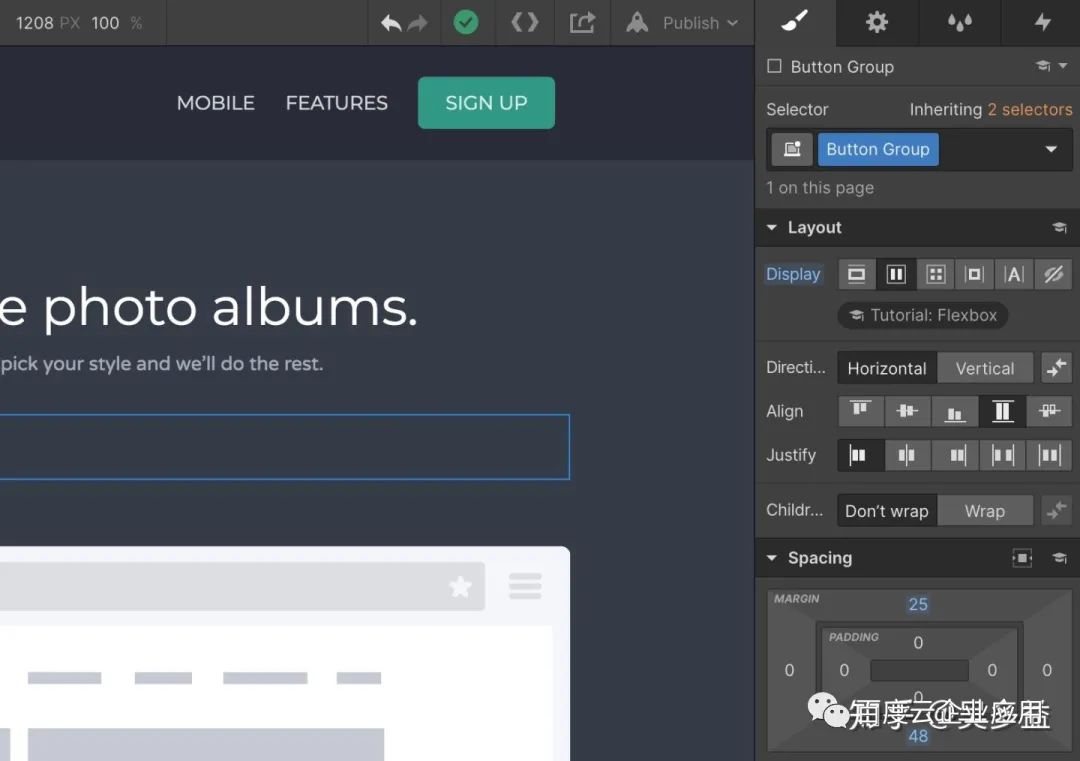This screenshot has height=761, width=1080.
Task: Open the Tutorial: Flexbox link
Action: click(x=923, y=315)
